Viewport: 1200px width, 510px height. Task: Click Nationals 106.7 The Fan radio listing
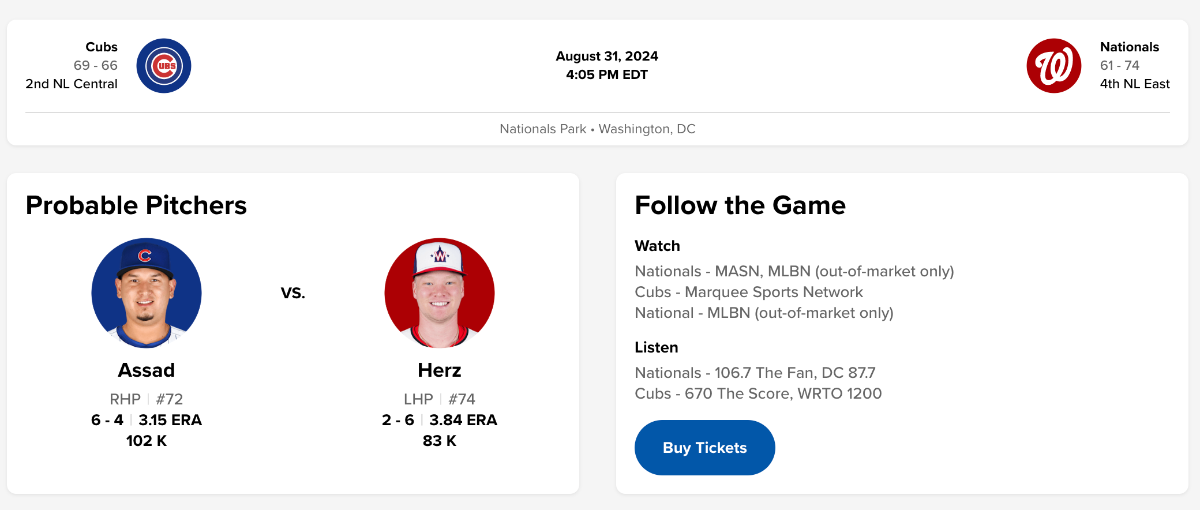coord(754,373)
